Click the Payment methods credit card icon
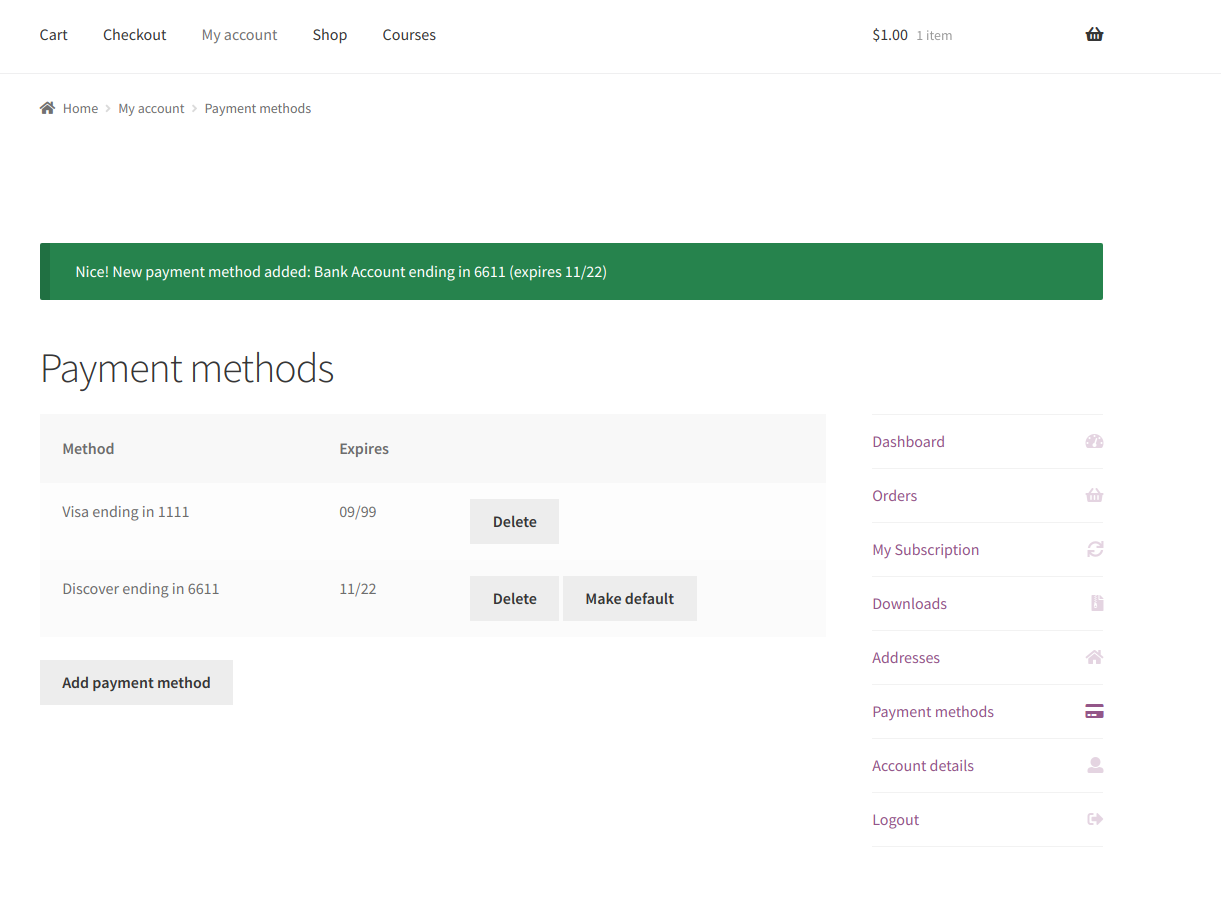 pyautogui.click(x=1094, y=712)
